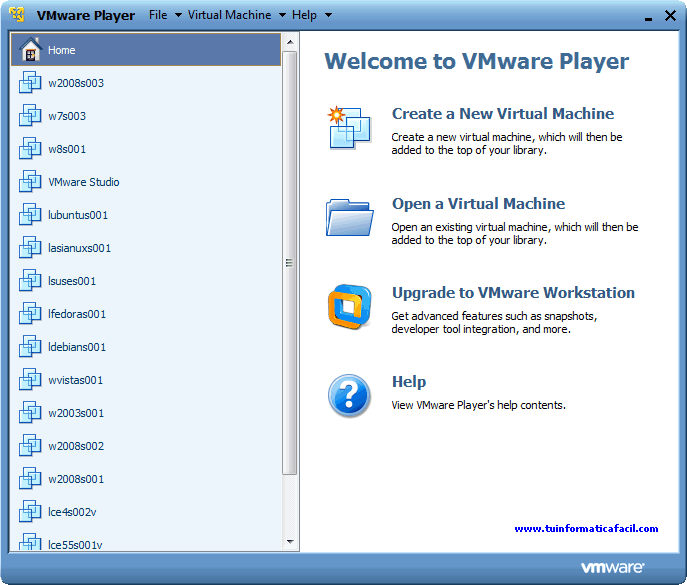Click the VM icon beside w7s003

[x=30, y=115]
